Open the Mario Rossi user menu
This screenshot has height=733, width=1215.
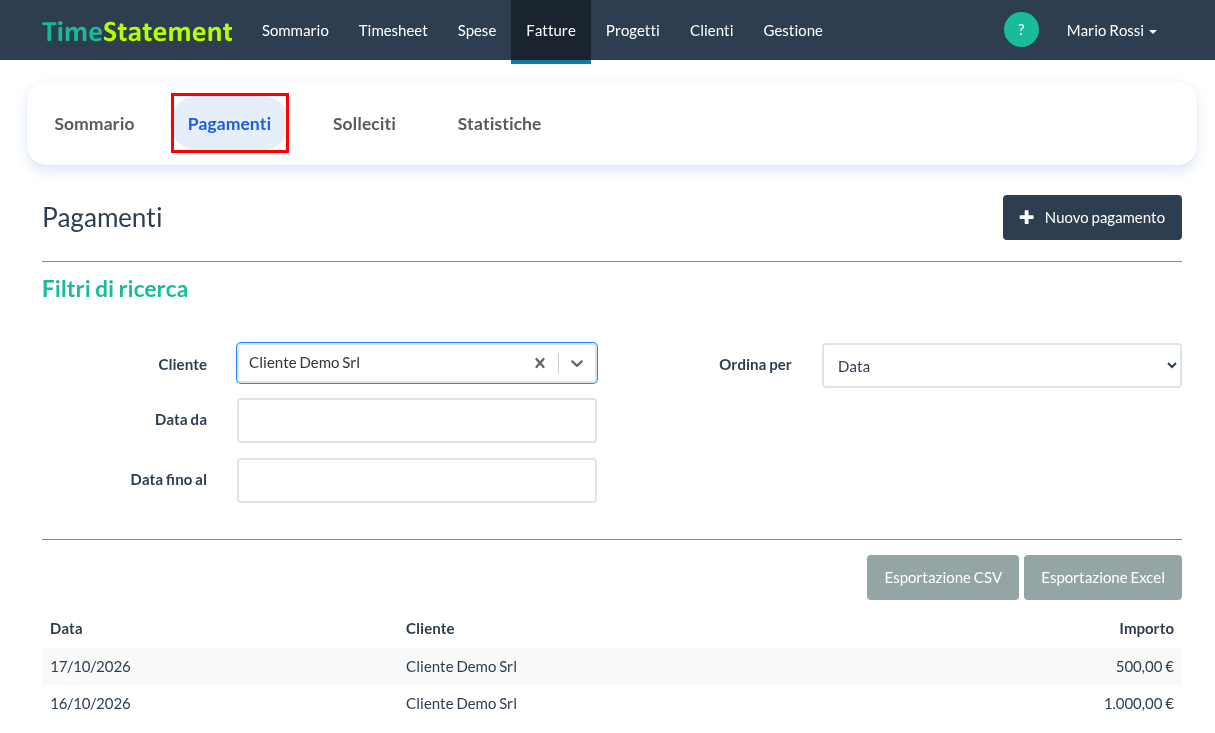pyautogui.click(x=1111, y=30)
